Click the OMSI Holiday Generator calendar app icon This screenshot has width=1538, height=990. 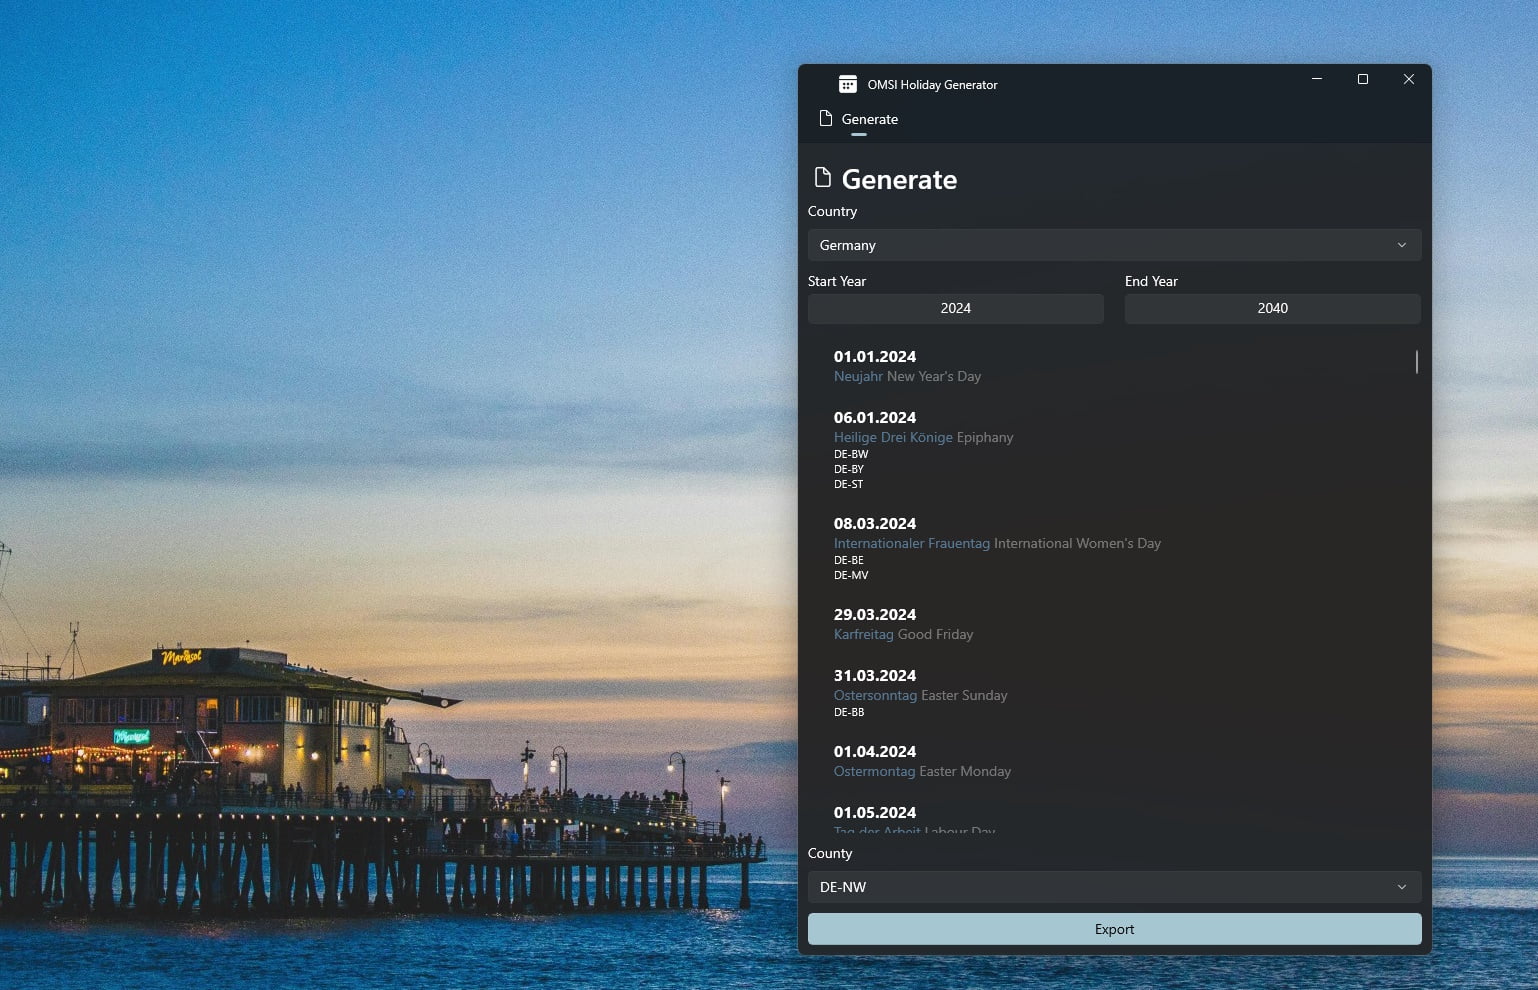pos(847,84)
